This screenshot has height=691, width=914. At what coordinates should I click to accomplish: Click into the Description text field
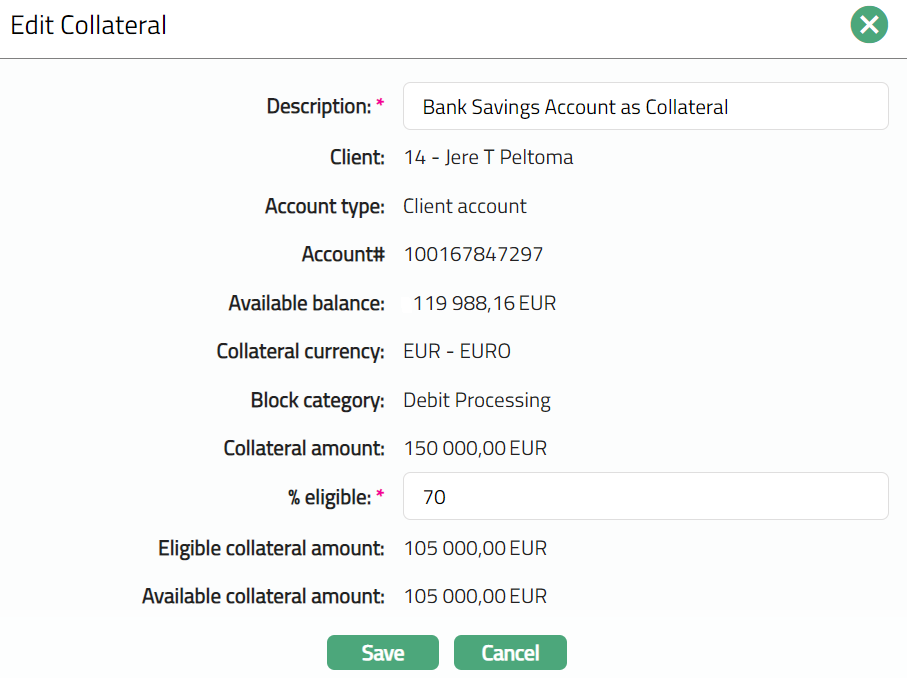645,106
